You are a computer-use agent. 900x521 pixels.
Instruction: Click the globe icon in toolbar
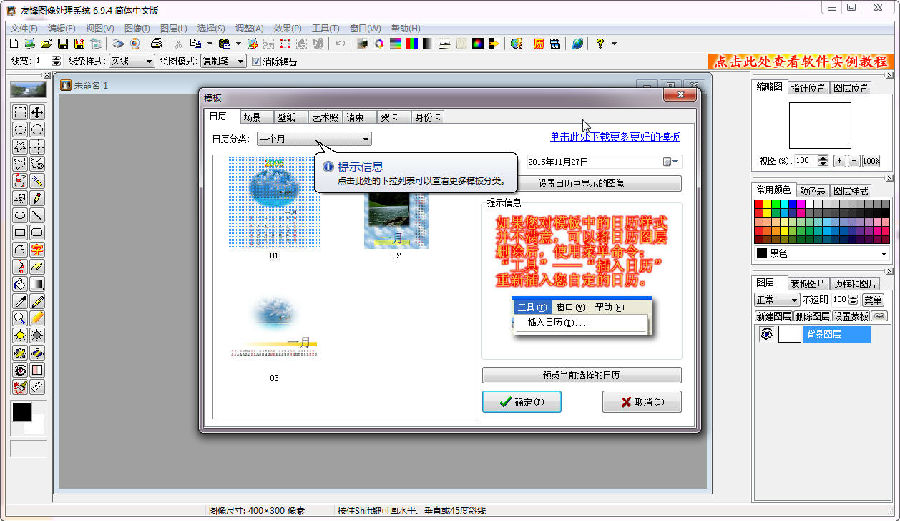[x=578, y=44]
